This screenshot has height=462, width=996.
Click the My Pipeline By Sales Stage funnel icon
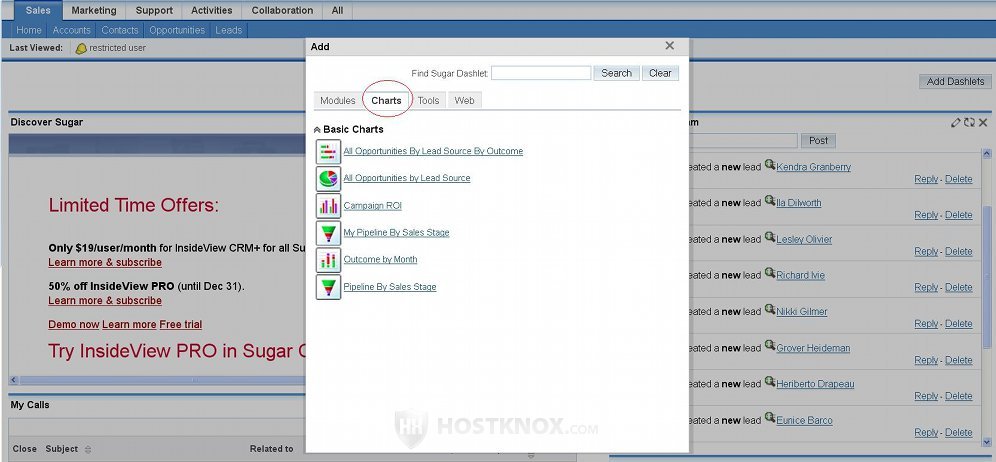328,233
